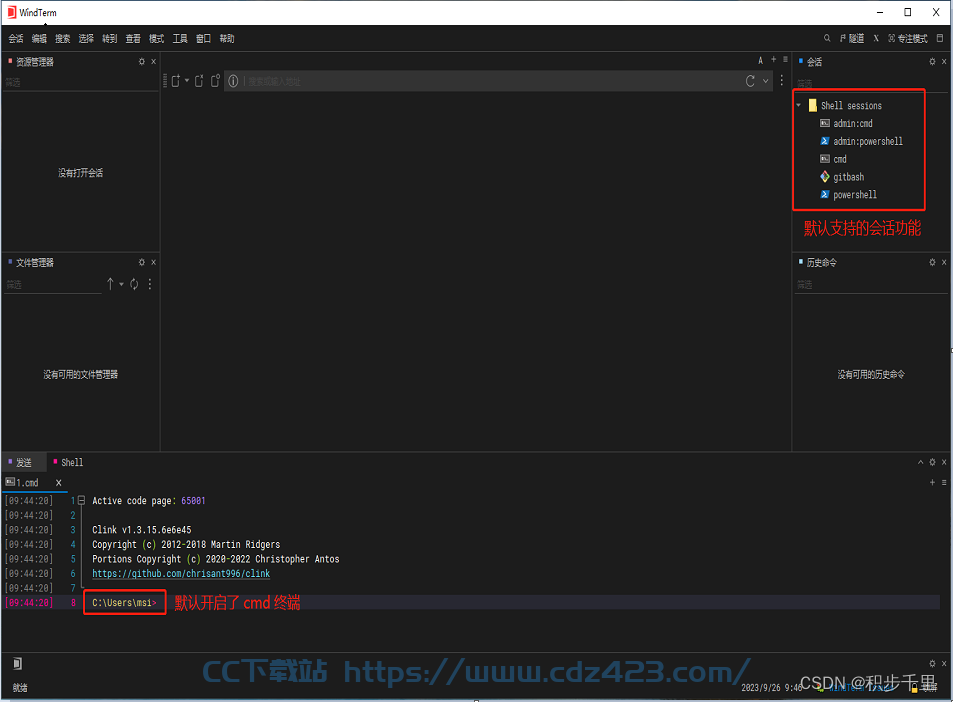Click the magnifier search icon in the top bar

[x=827, y=38]
